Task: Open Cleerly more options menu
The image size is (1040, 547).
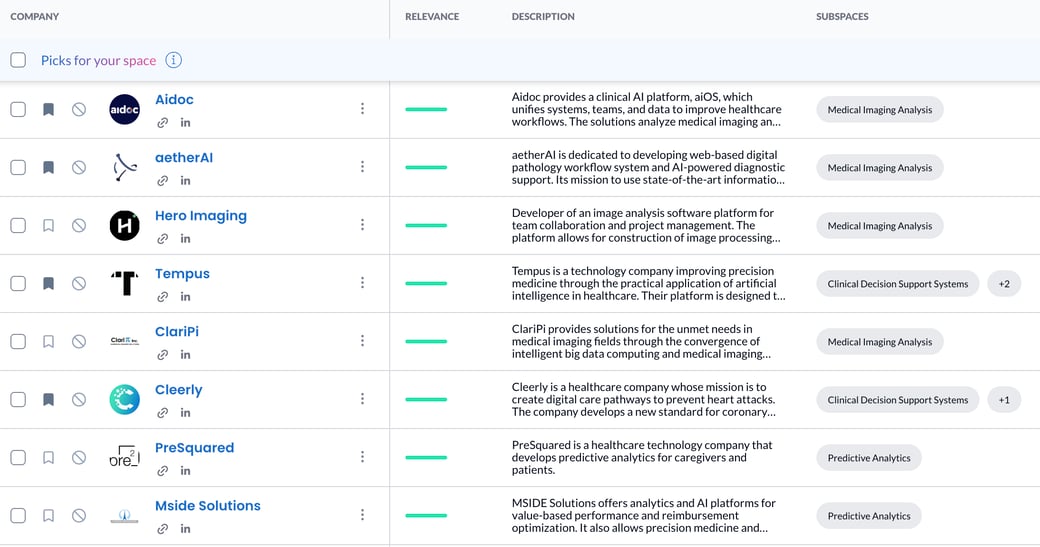Action: (x=362, y=398)
